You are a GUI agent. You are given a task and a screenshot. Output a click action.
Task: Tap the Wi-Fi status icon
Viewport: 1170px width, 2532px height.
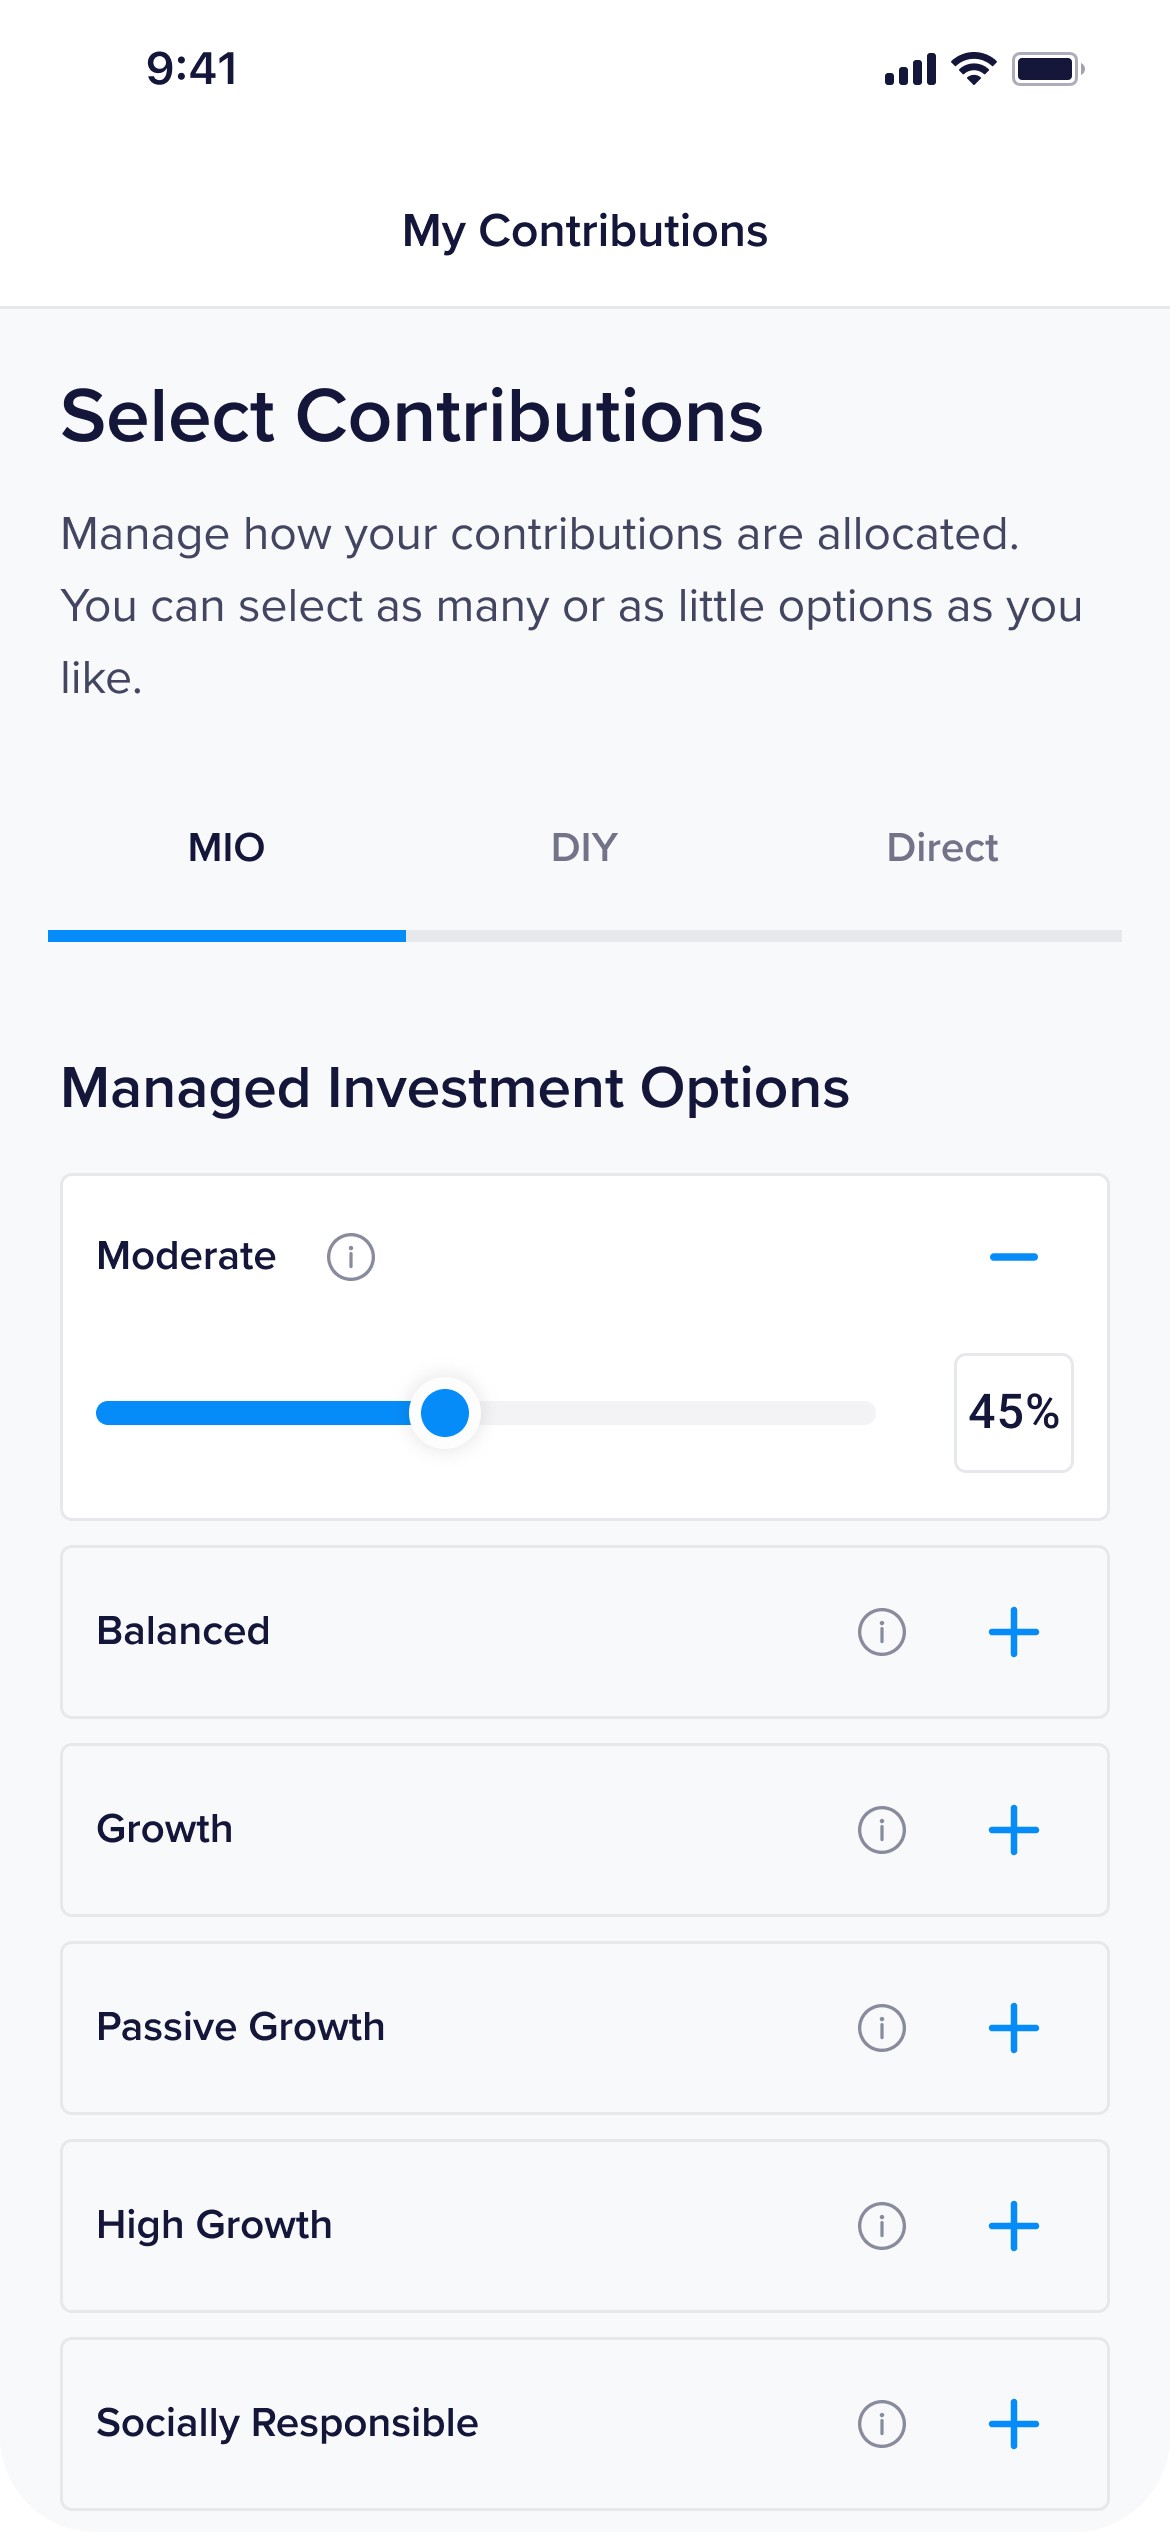pyautogui.click(x=973, y=69)
